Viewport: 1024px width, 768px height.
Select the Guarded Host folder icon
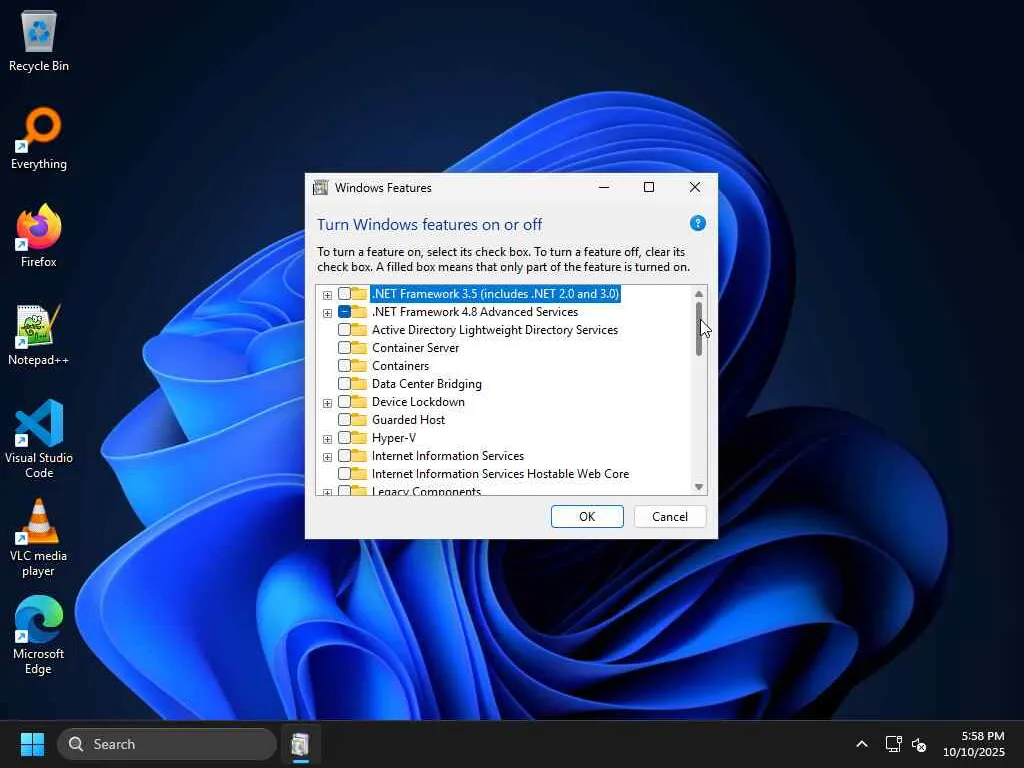pyautogui.click(x=359, y=419)
